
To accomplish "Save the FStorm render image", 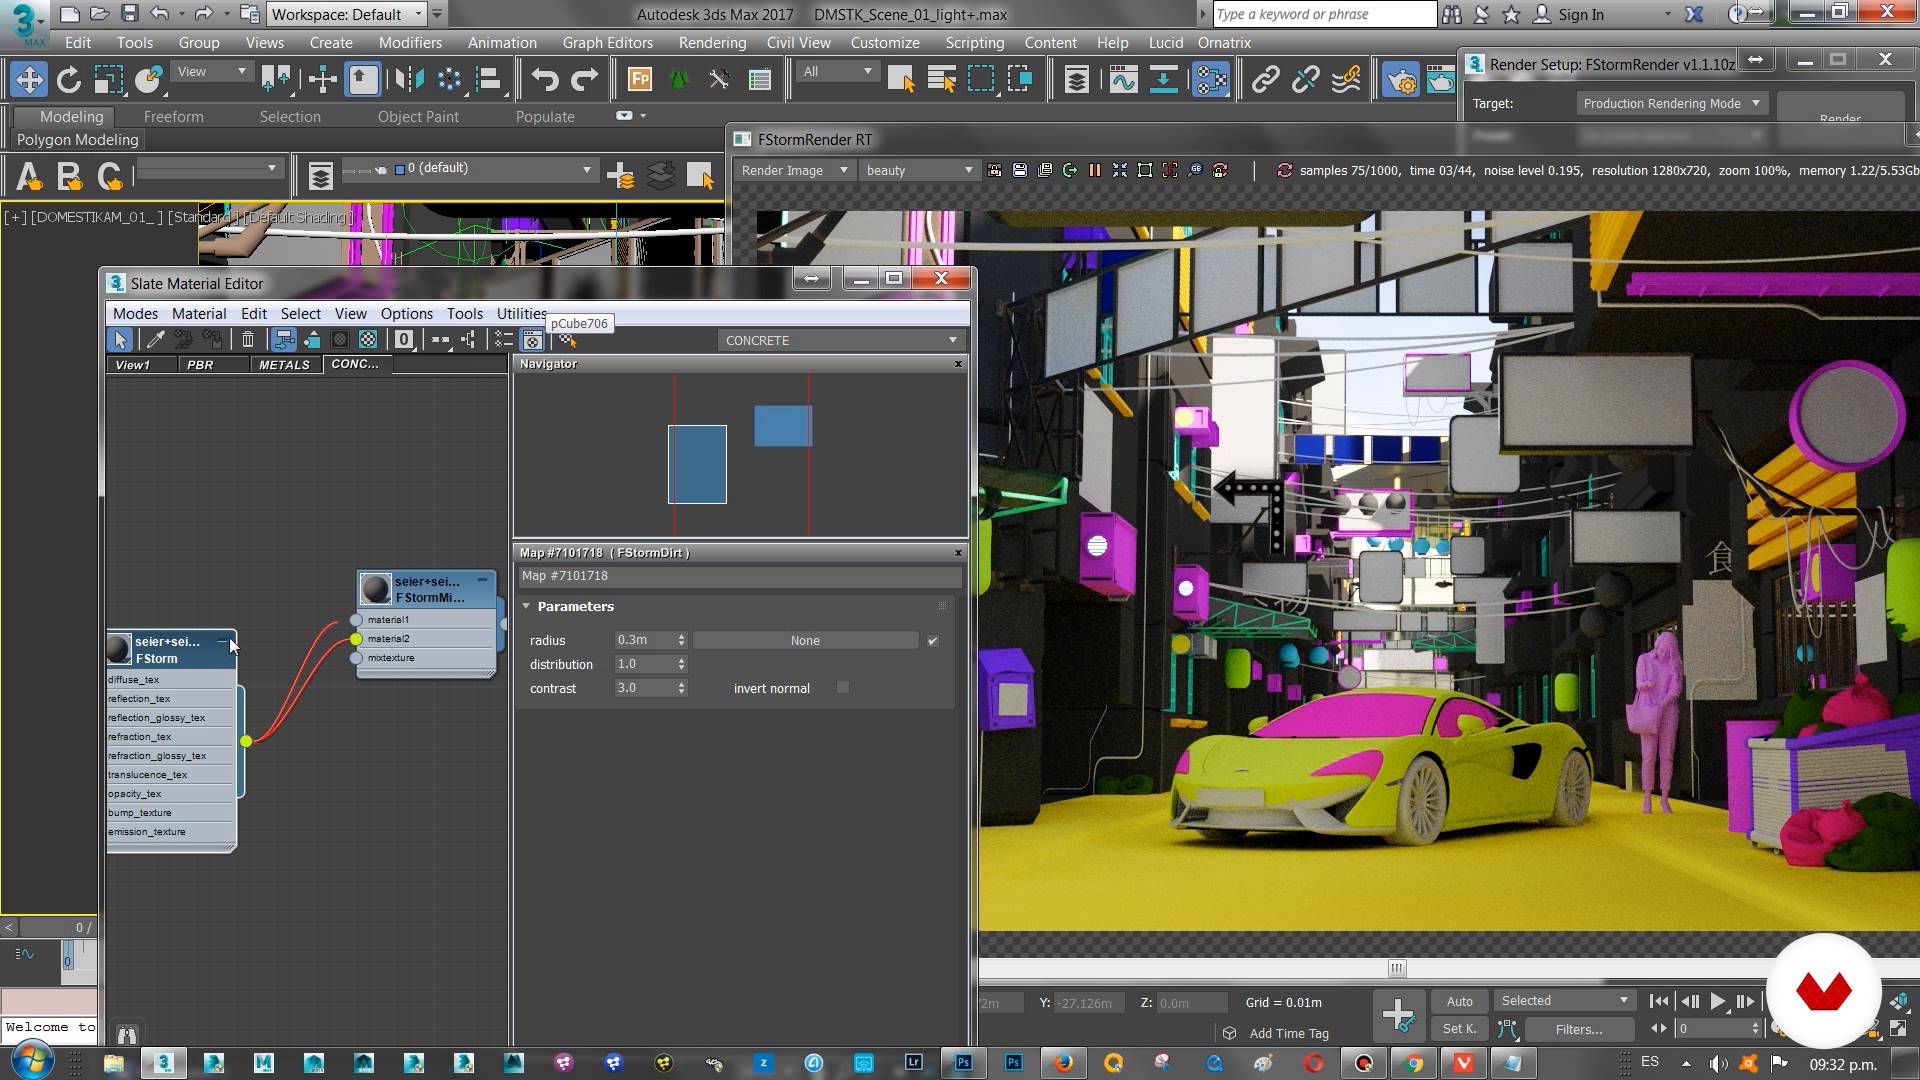I will pyautogui.click(x=1019, y=171).
